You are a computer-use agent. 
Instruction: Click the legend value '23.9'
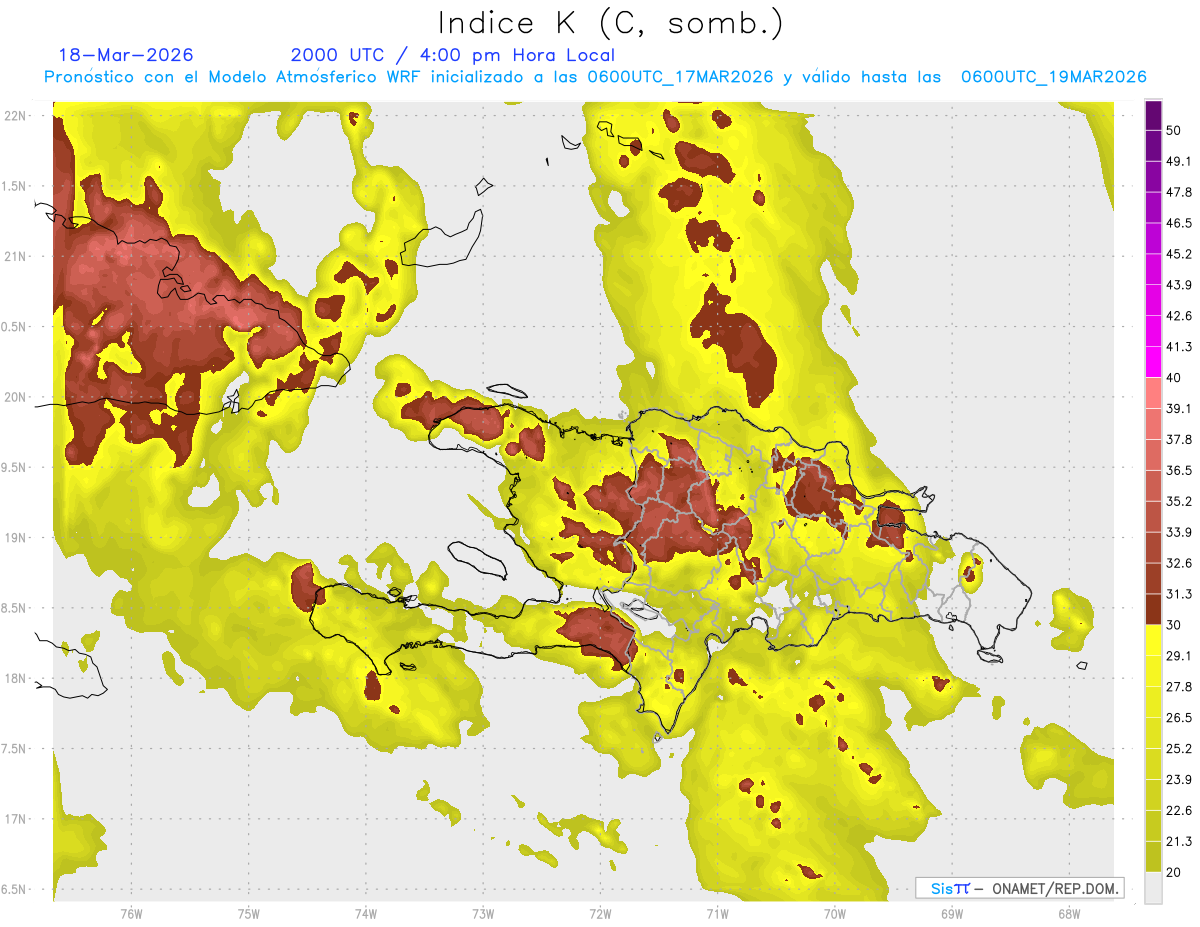tap(1179, 780)
